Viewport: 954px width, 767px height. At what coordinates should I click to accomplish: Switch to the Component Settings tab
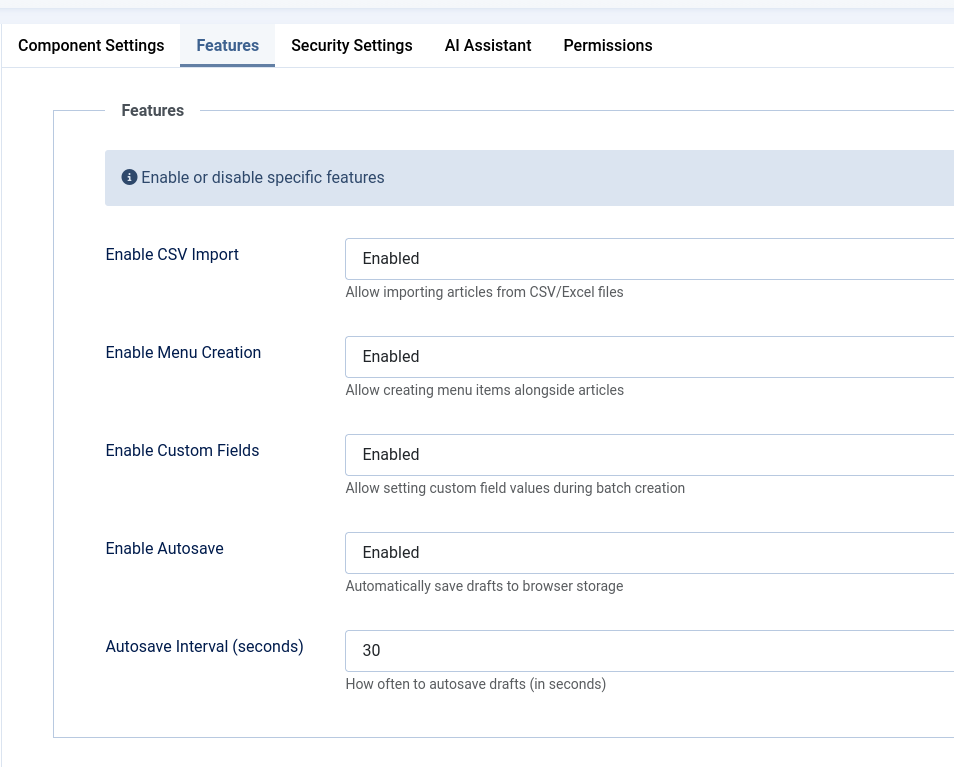tap(90, 45)
